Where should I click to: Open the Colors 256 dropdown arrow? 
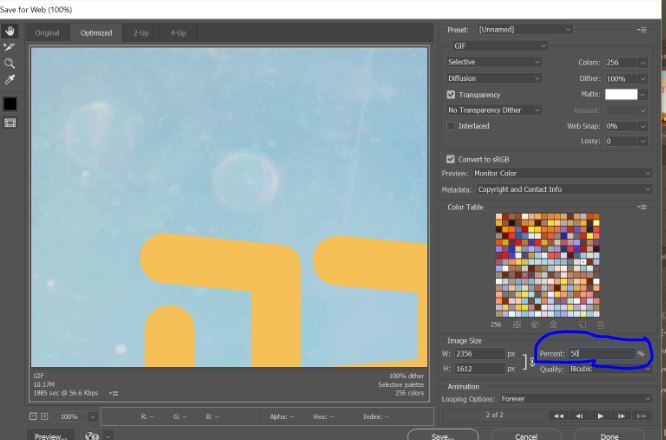[x=643, y=62]
